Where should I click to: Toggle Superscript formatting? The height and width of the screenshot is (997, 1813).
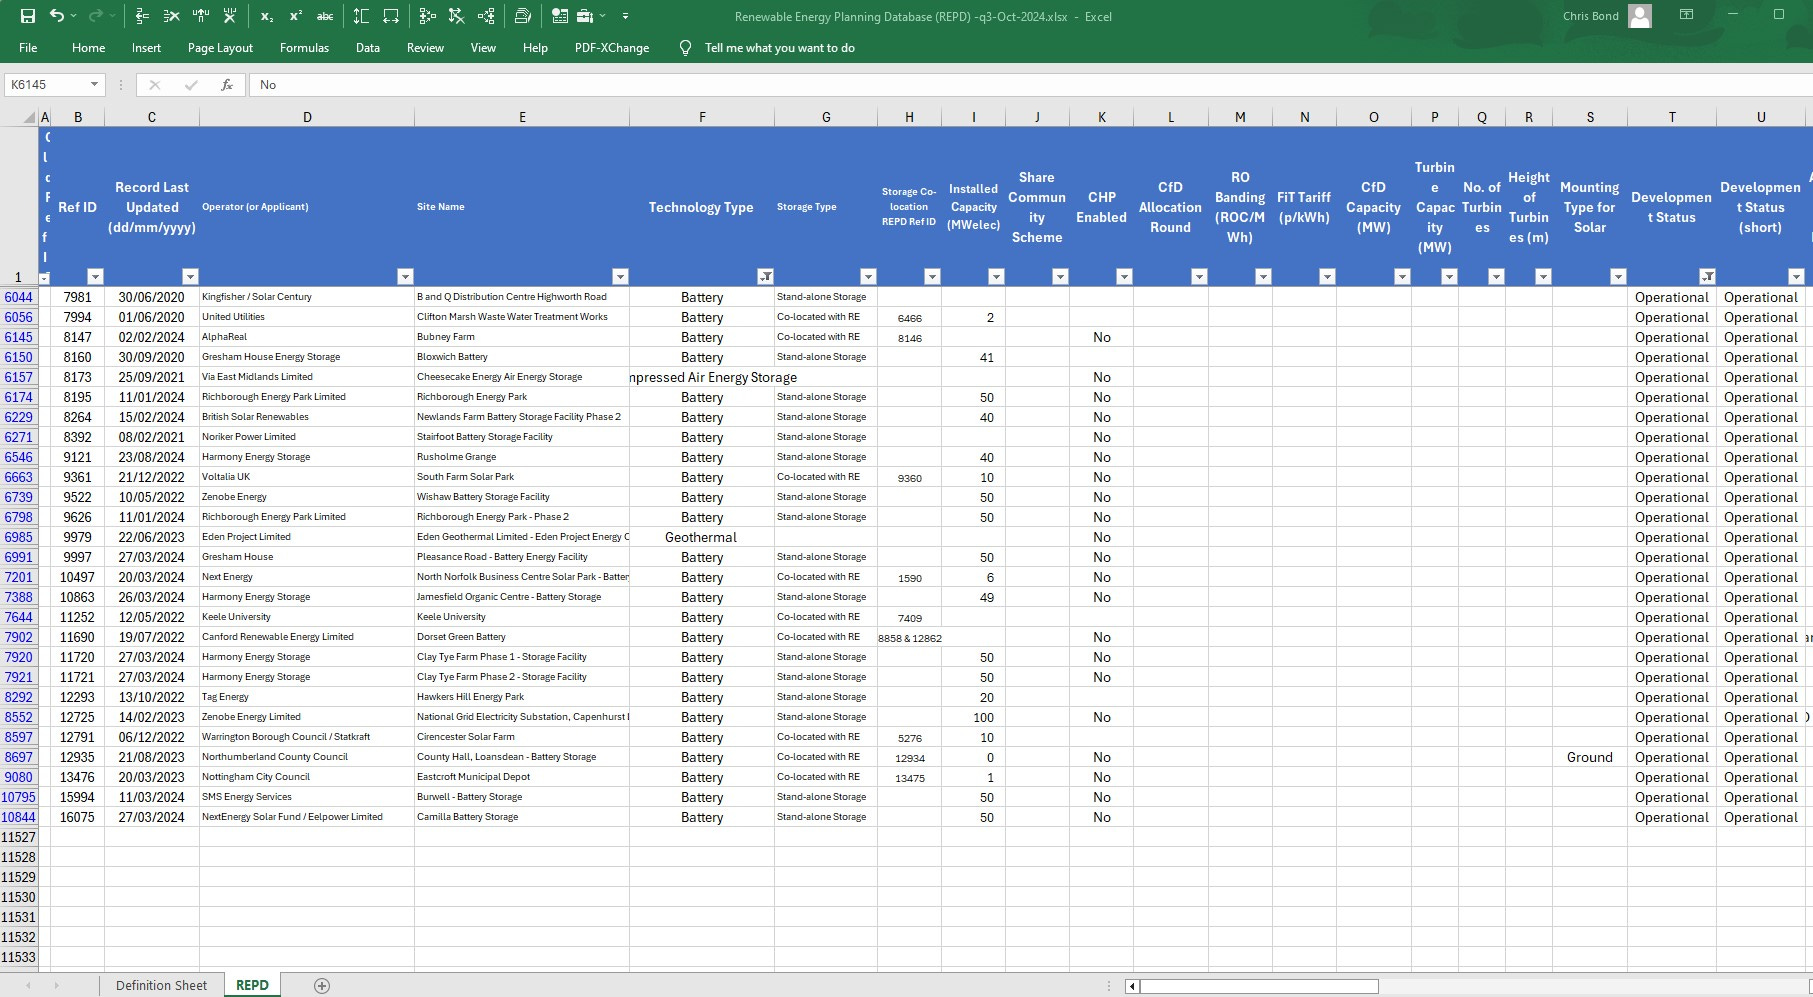click(296, 16)
